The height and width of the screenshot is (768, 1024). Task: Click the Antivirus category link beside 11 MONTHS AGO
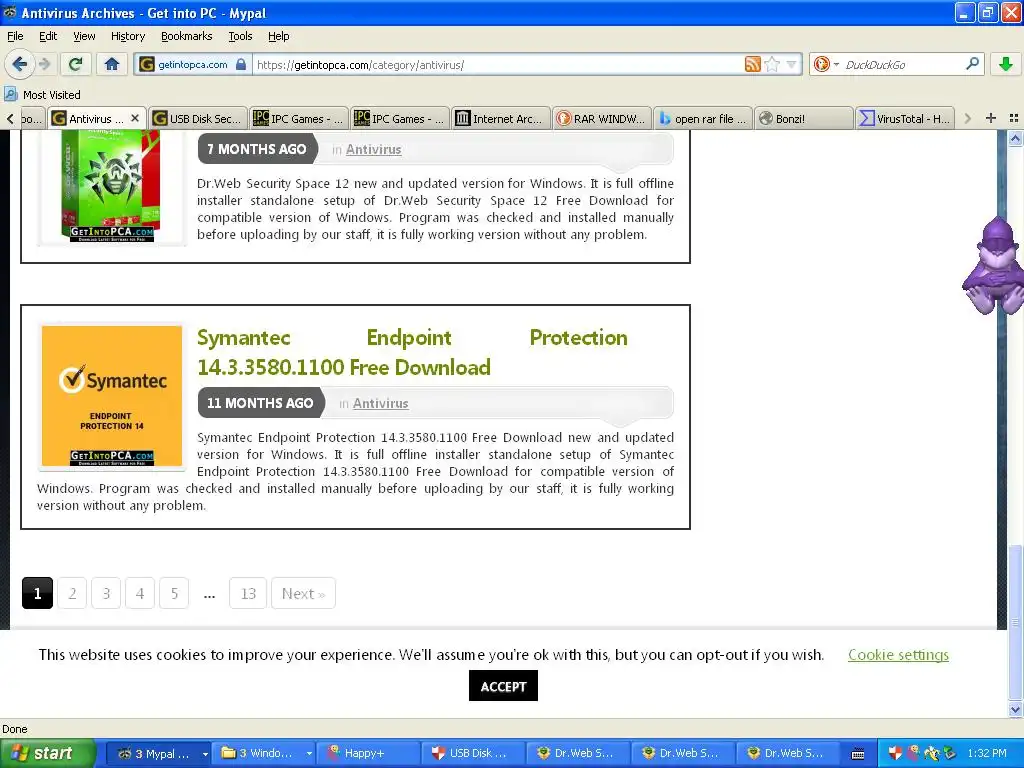pyautogui.click(x=381, y=403)
